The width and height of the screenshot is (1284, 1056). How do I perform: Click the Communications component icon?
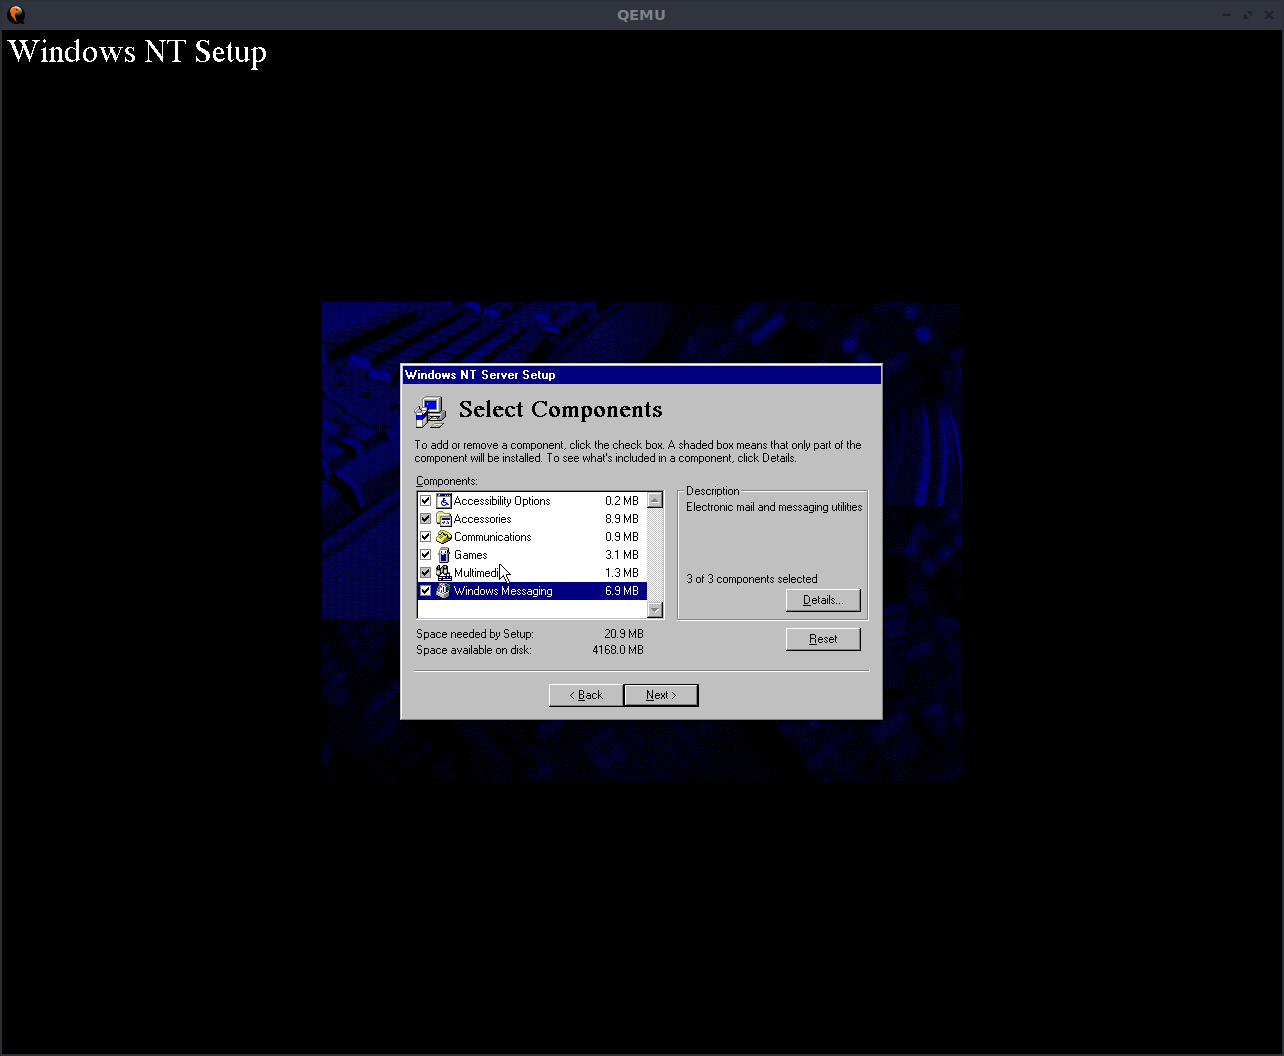pos(444,537)
